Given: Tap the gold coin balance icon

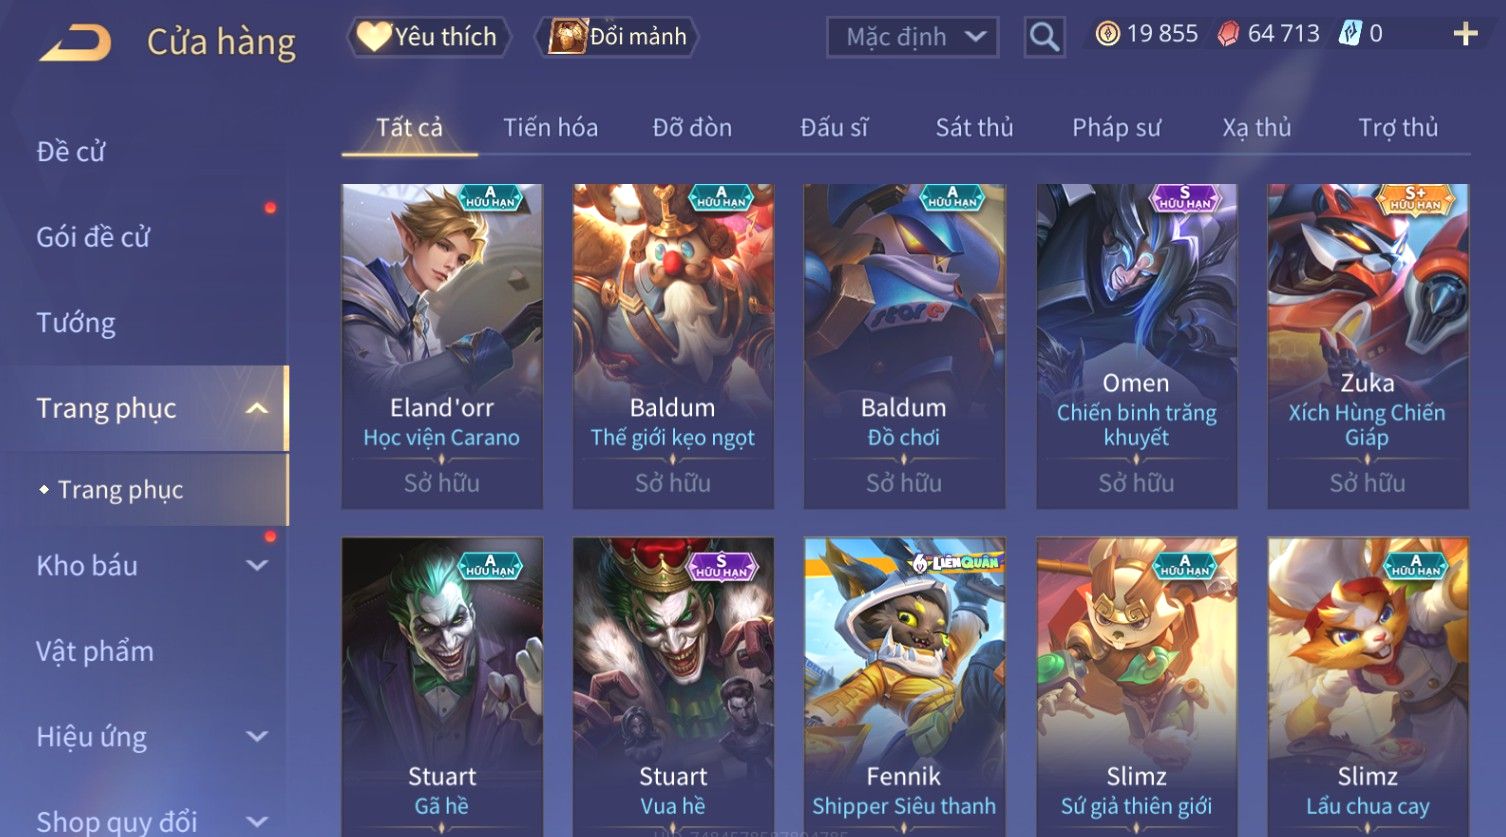Looking at the screenshot, I should [x=1107, y=34].
